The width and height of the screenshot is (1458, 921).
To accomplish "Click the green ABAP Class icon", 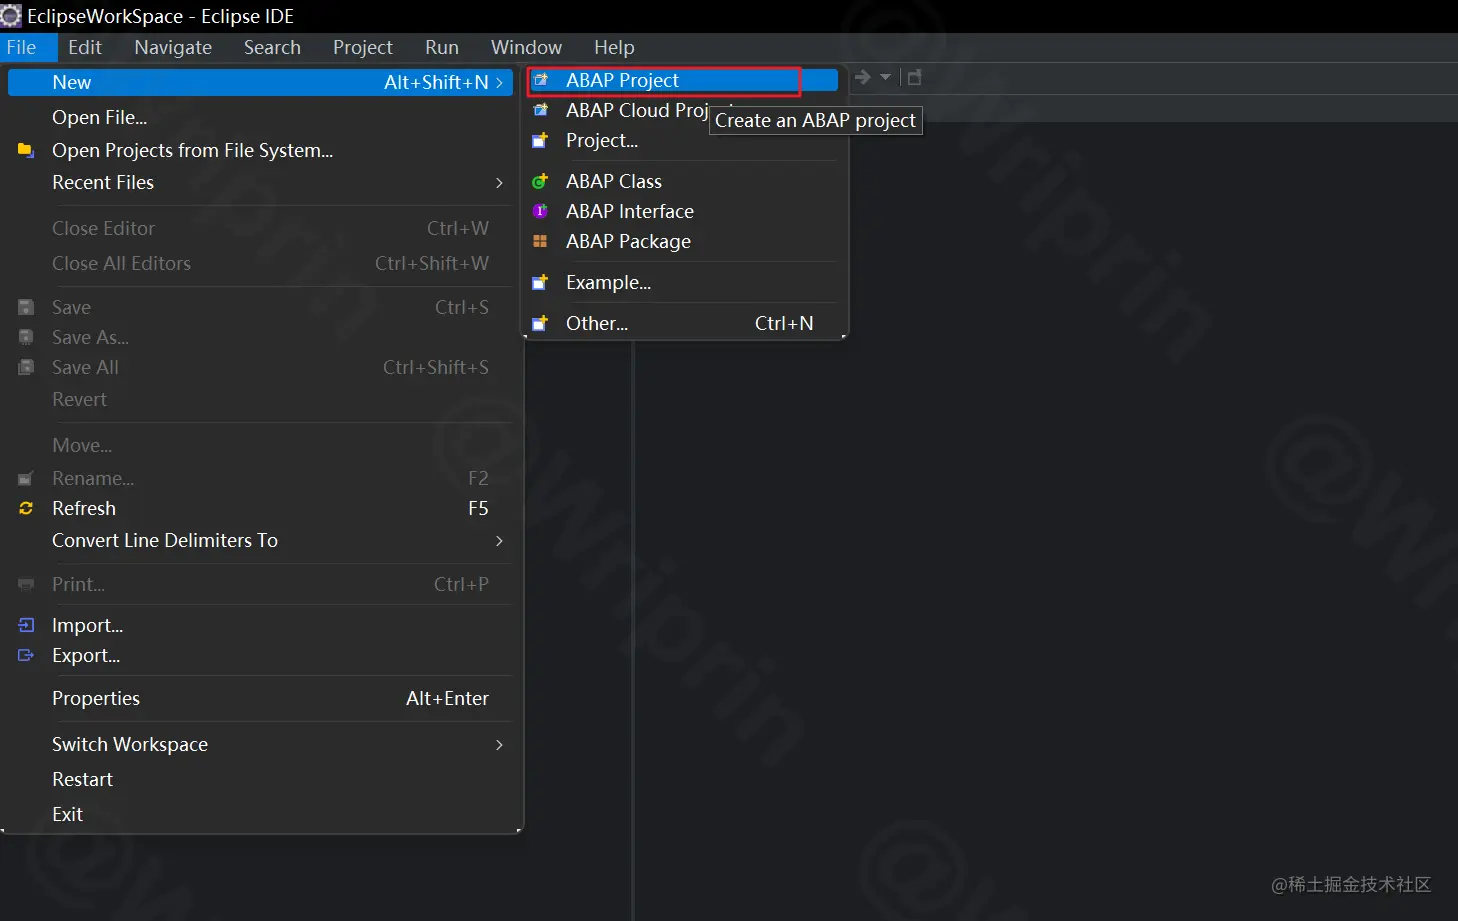I will [x=540, y=181].
